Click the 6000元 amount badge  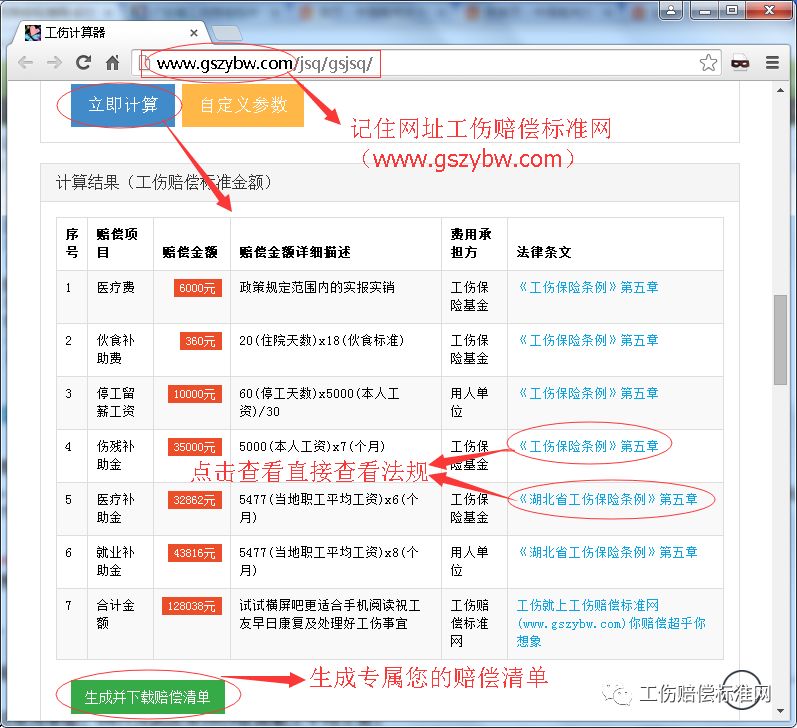coord(198,288)
